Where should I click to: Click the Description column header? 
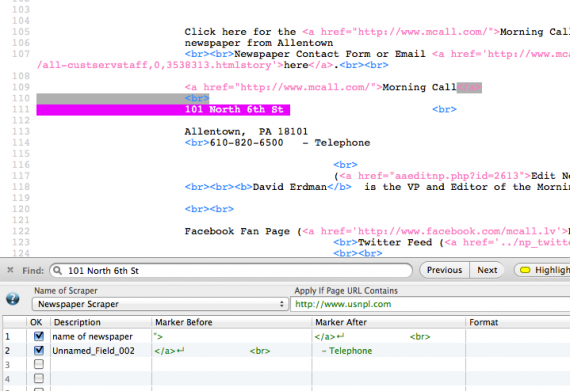coord(101,322)
